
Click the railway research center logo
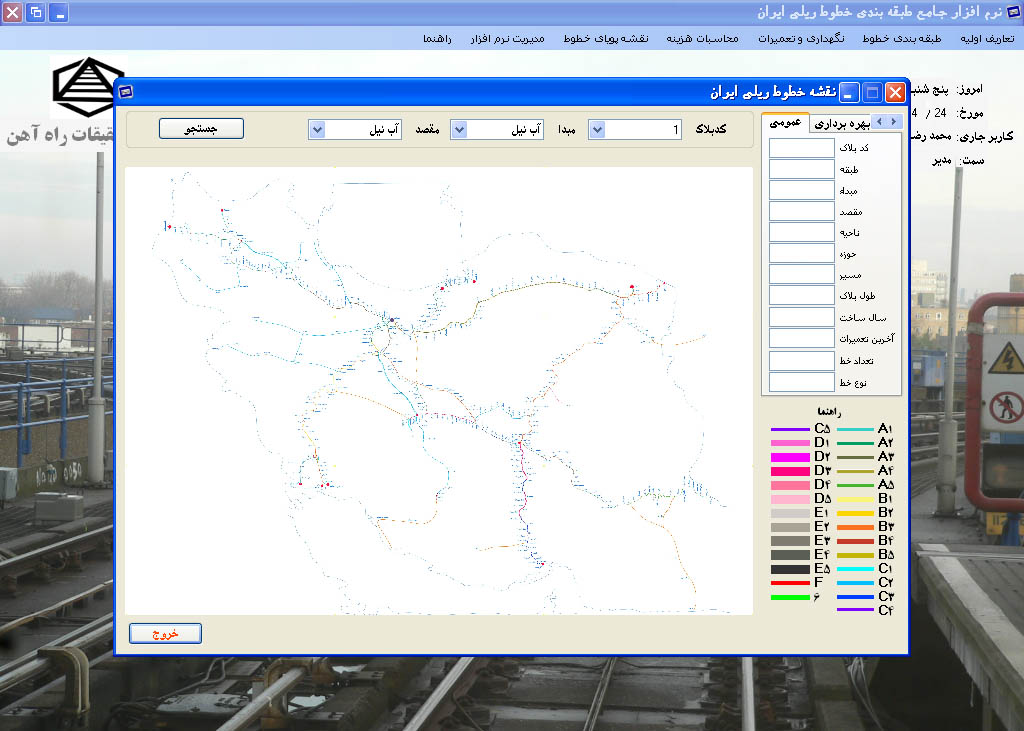(x=87, y=87)
